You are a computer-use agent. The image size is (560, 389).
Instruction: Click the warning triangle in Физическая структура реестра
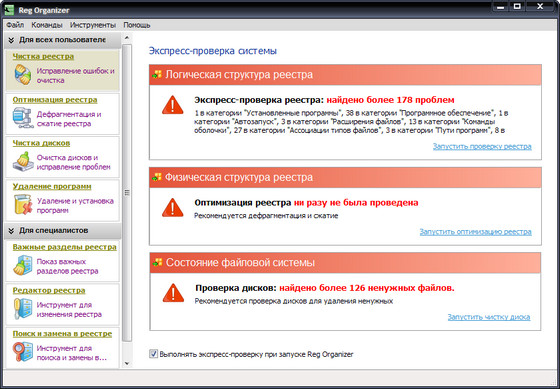pos(172,208)
